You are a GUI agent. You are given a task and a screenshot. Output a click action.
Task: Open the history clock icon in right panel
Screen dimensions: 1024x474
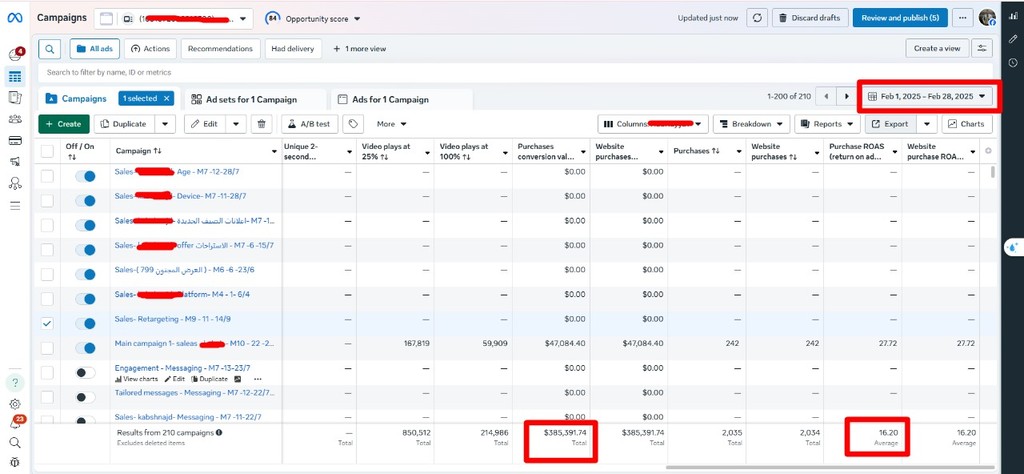(x=1013, y=63)
